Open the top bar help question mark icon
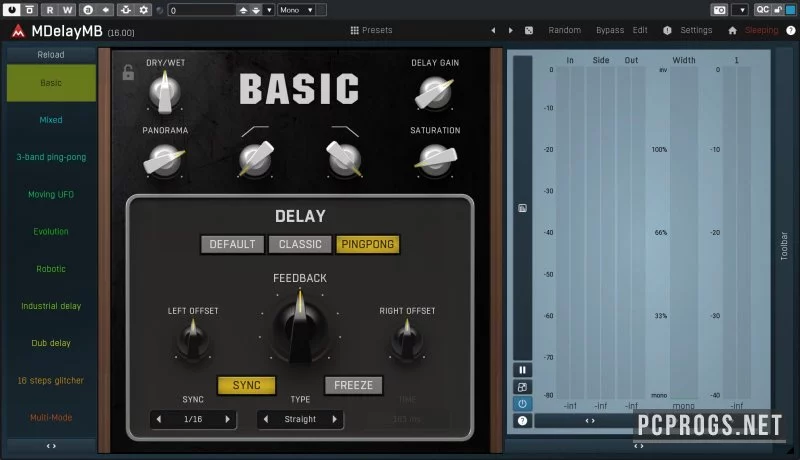This screenshot has width=800, height=460. [790, 31]
